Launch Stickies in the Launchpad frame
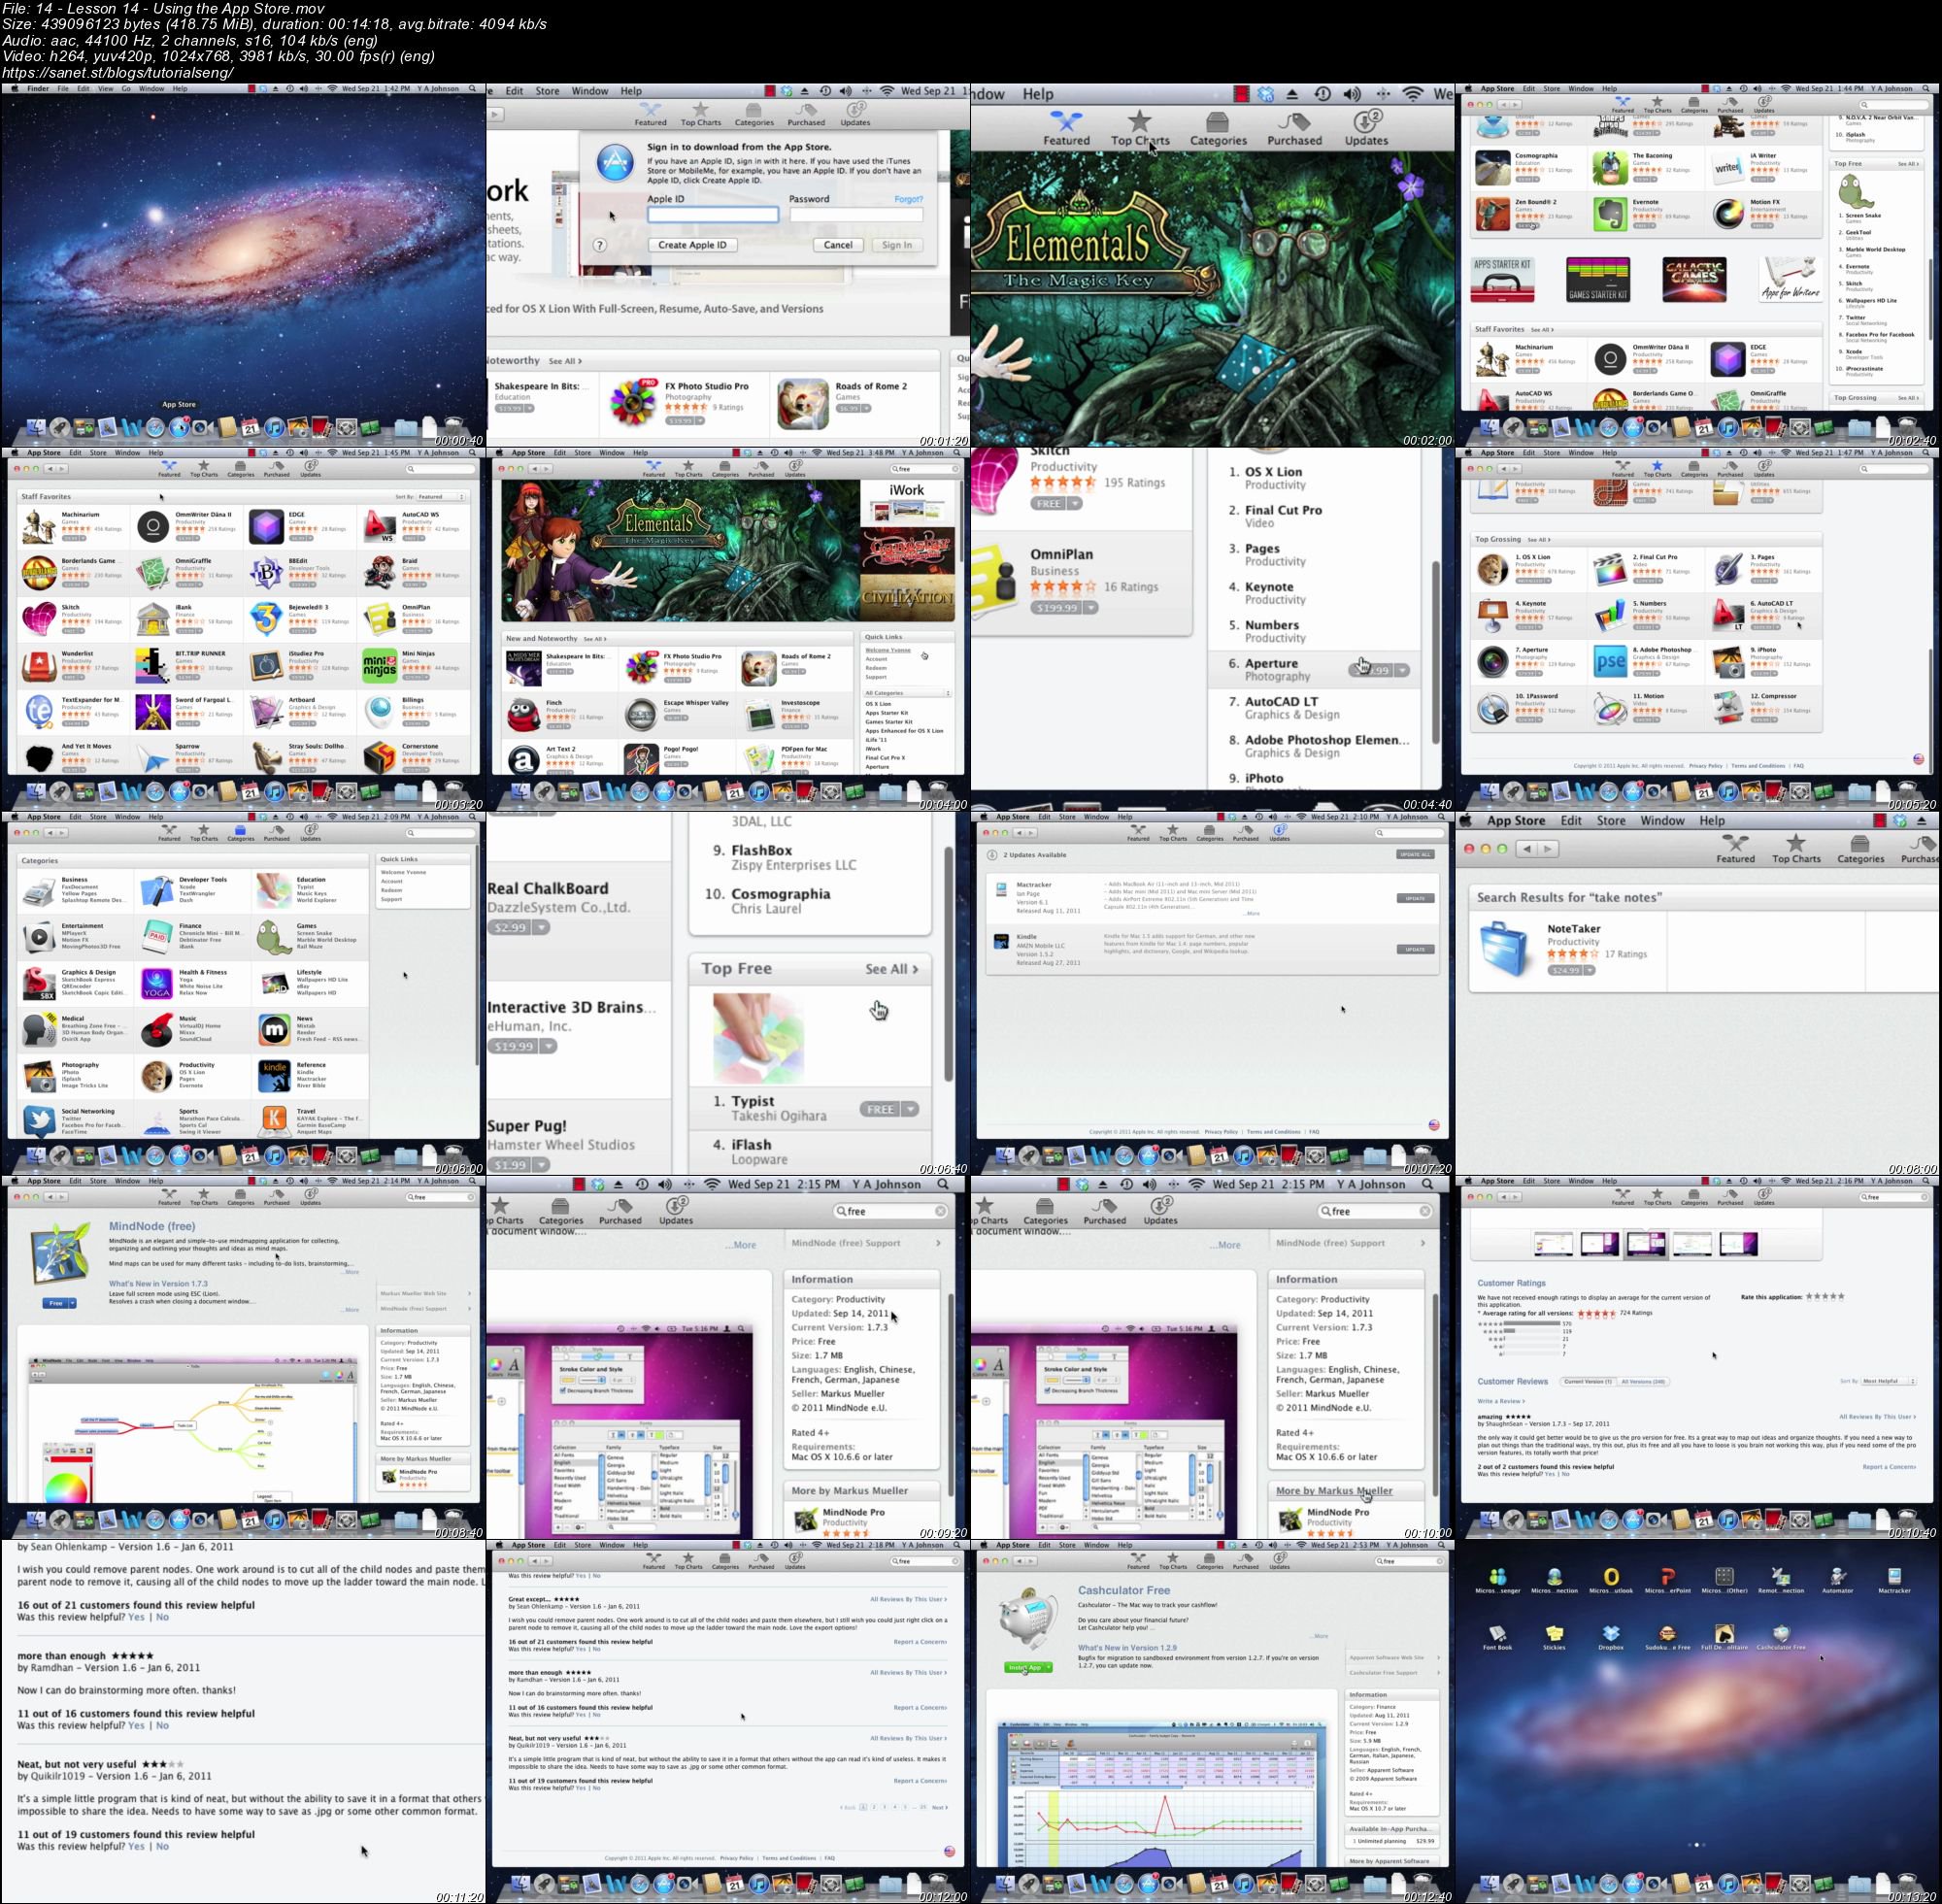Viewport: 1942px width, 1904px height. (1554, 1634)
